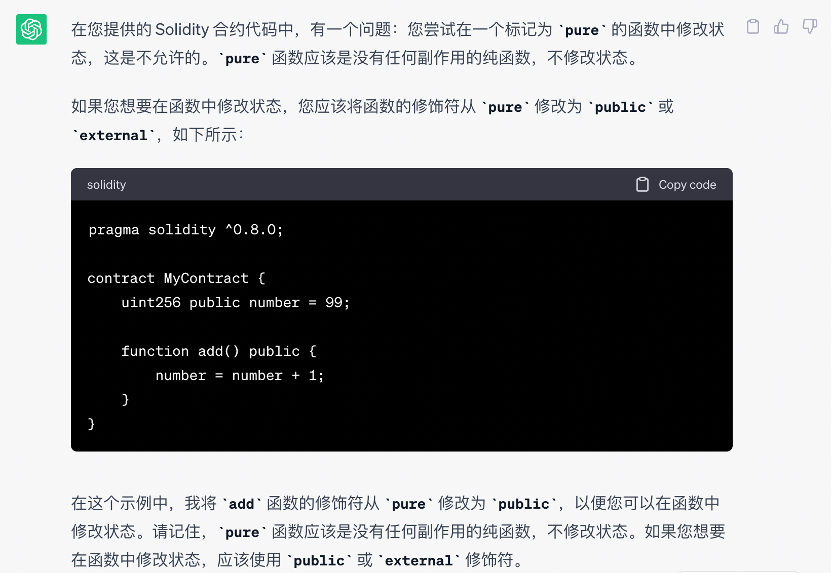The height and width of the screenshot is (574, 832).
Task: Give the response a thumbs up
Action: pyautogui.click(x=781, y=27)
